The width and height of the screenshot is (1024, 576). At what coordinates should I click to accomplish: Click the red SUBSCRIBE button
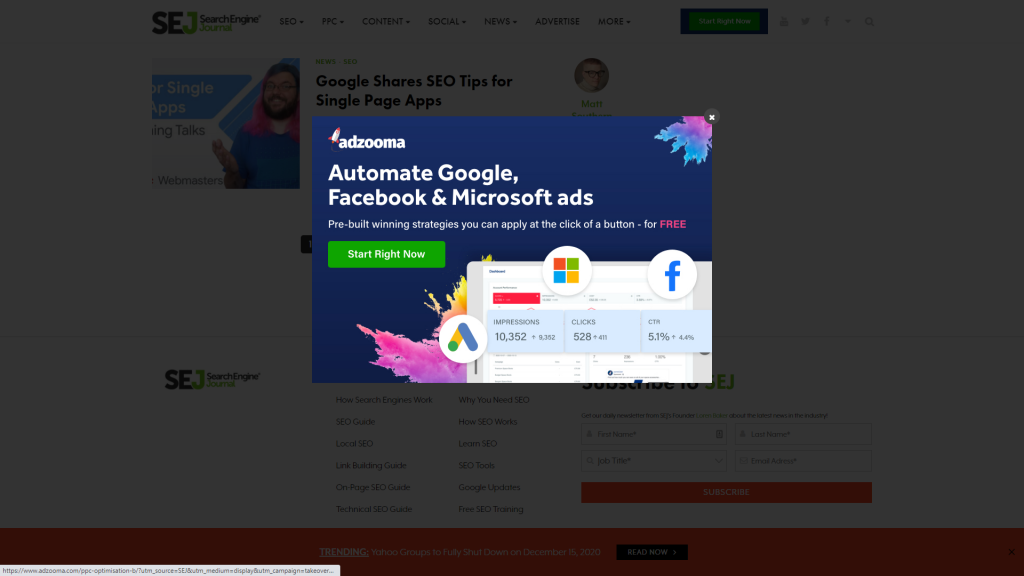(726, 492)
